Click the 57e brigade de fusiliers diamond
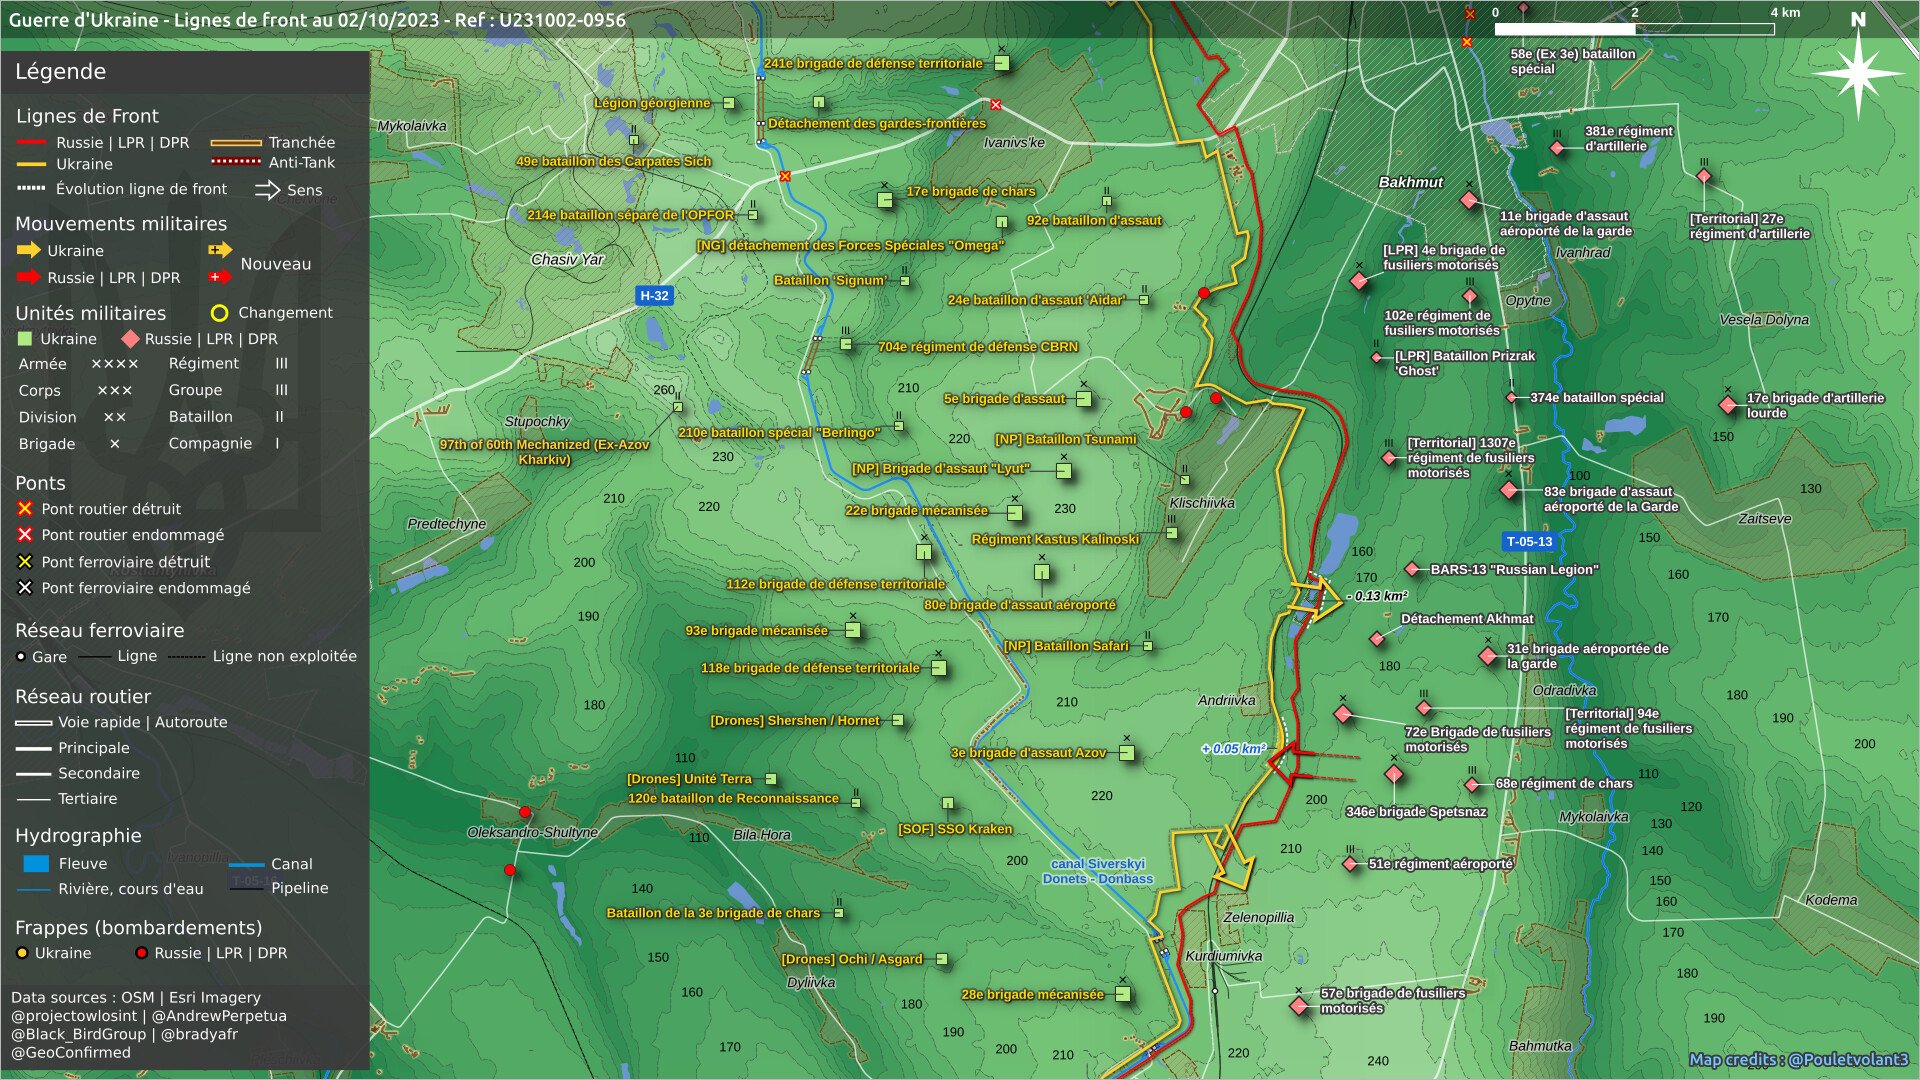 click(x=1299, y=1006)
